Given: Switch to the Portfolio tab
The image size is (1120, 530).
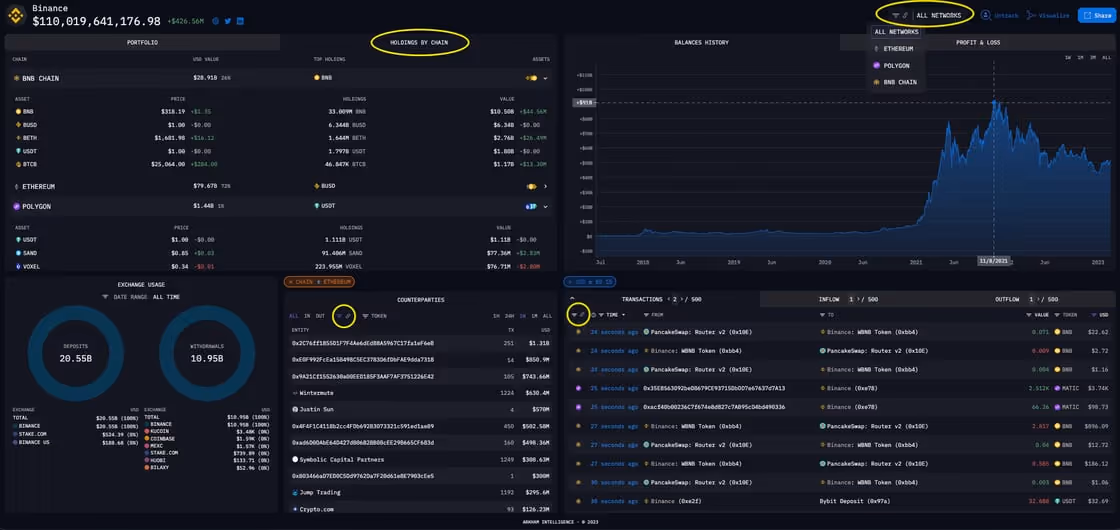Looking at the screenshot, I should point(142,43).
